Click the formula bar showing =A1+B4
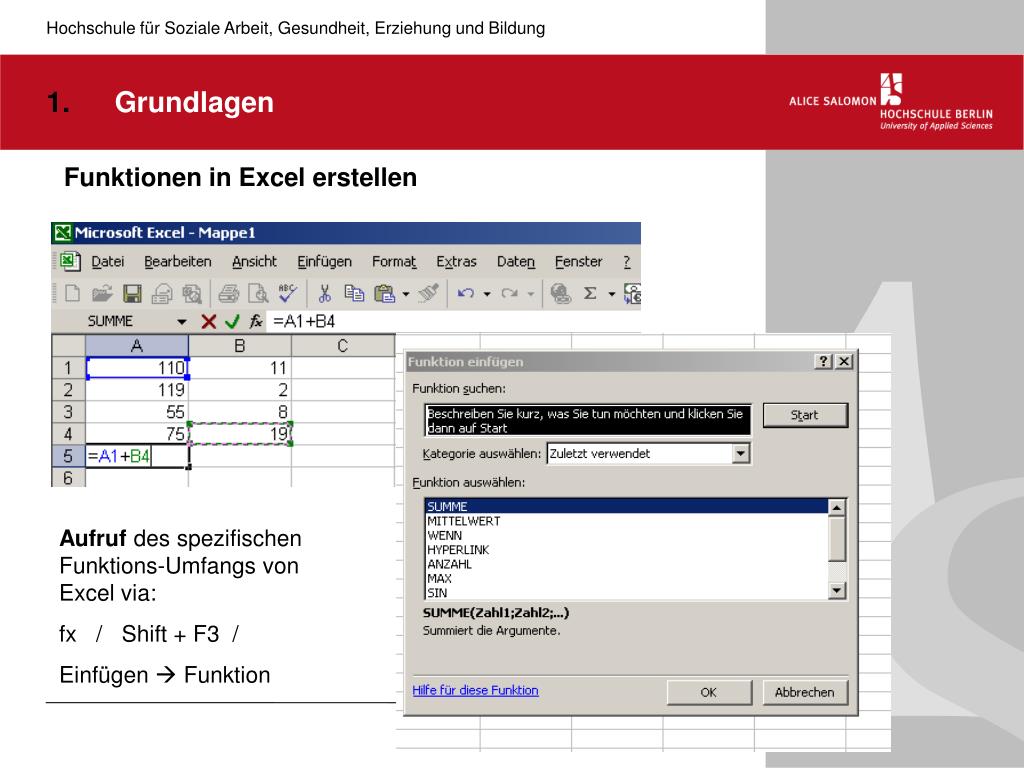The image size is (1024, 768). click(454, 321)
